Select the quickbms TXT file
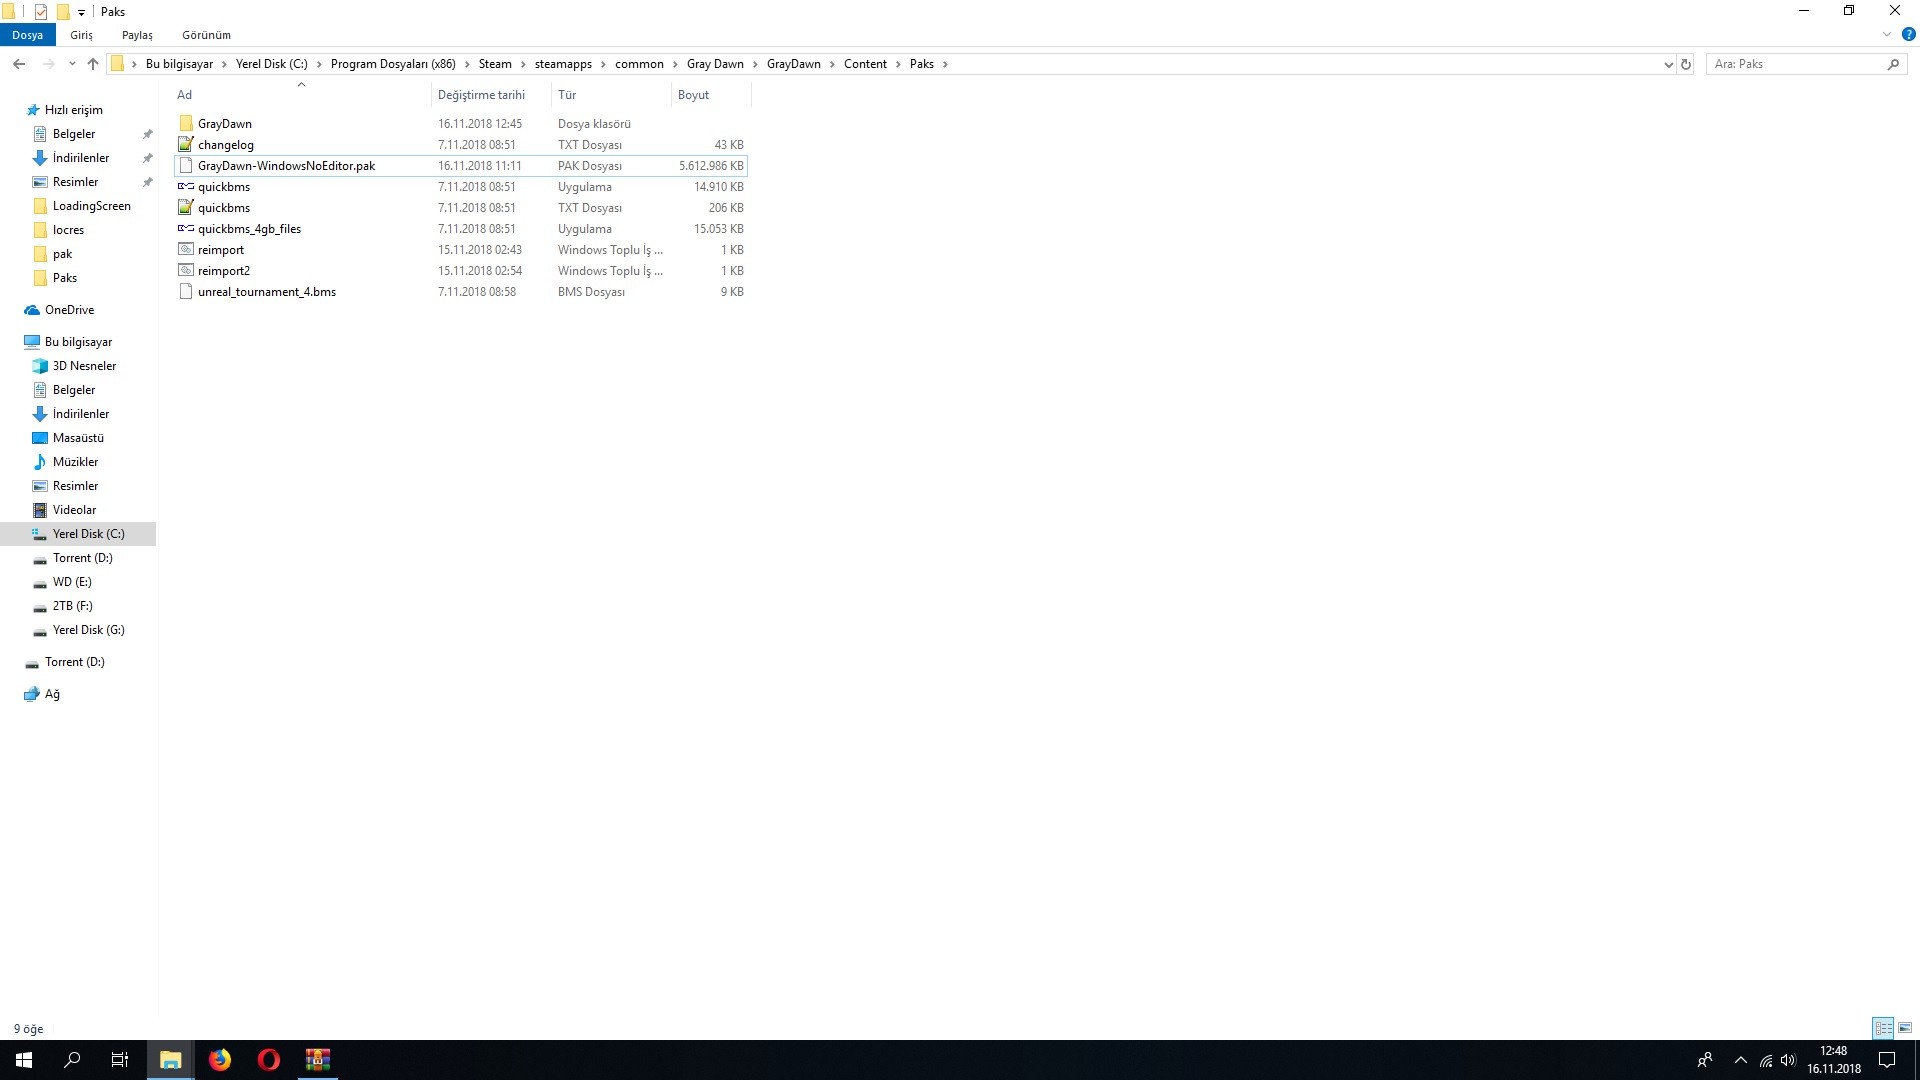The image size is (1920, 1080). pyautogui.click(x=224, y=208)
